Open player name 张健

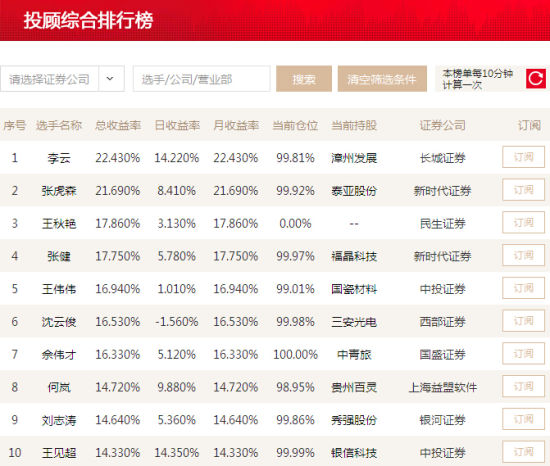[59, 256]
